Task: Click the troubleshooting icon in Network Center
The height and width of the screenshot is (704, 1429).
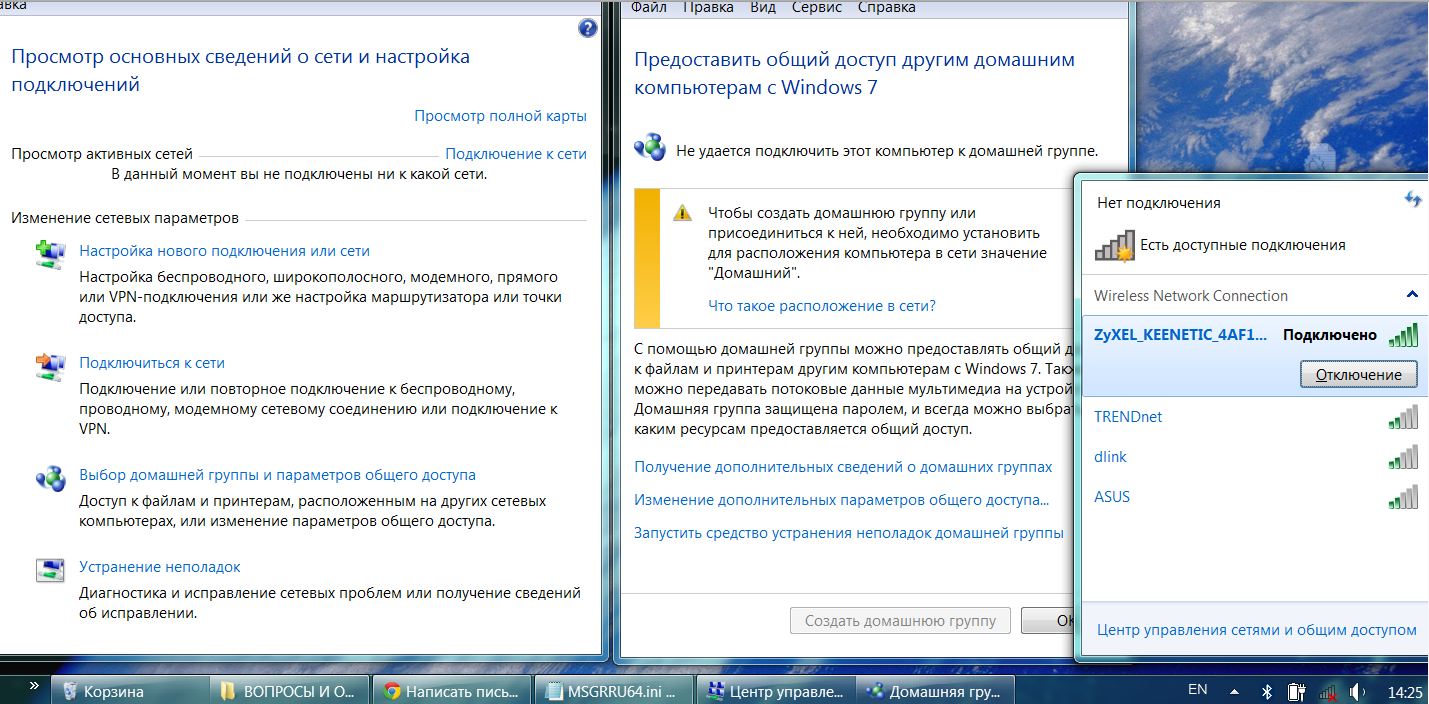Action: (x=50, y=571)
